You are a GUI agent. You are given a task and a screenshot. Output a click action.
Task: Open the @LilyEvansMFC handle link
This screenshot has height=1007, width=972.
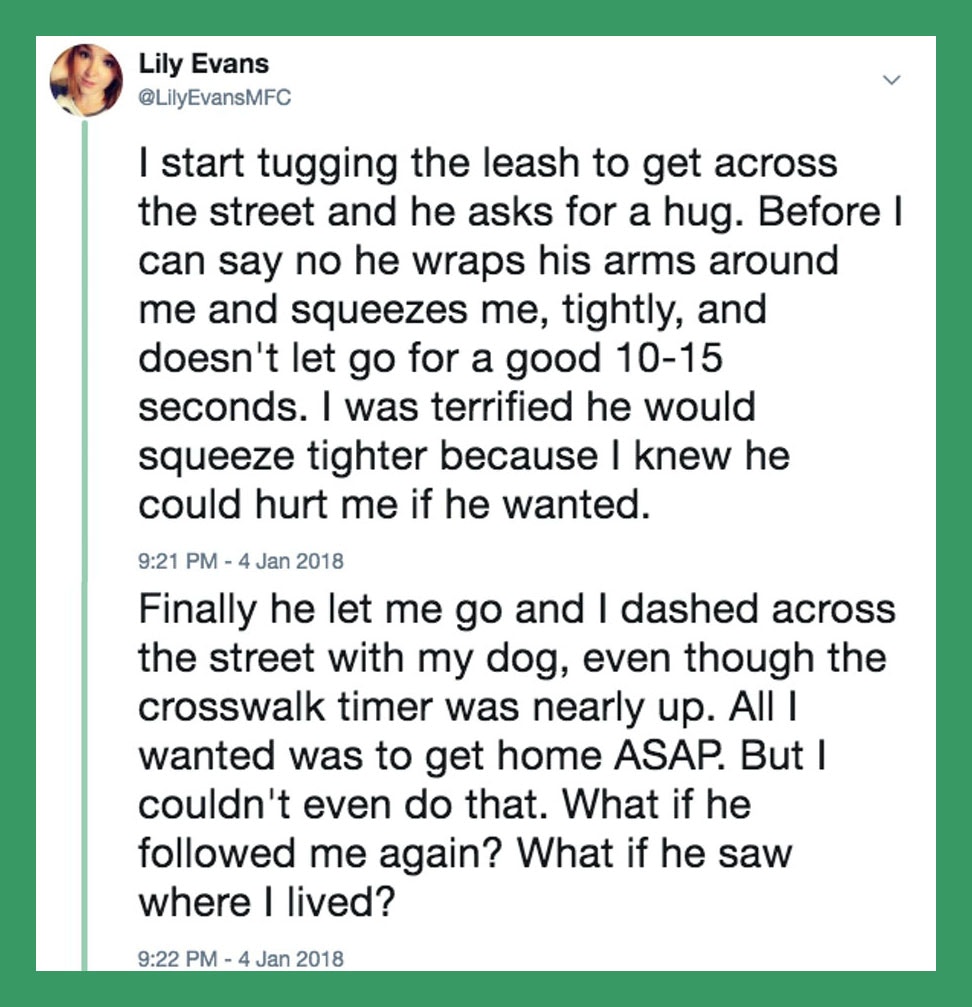214,98
